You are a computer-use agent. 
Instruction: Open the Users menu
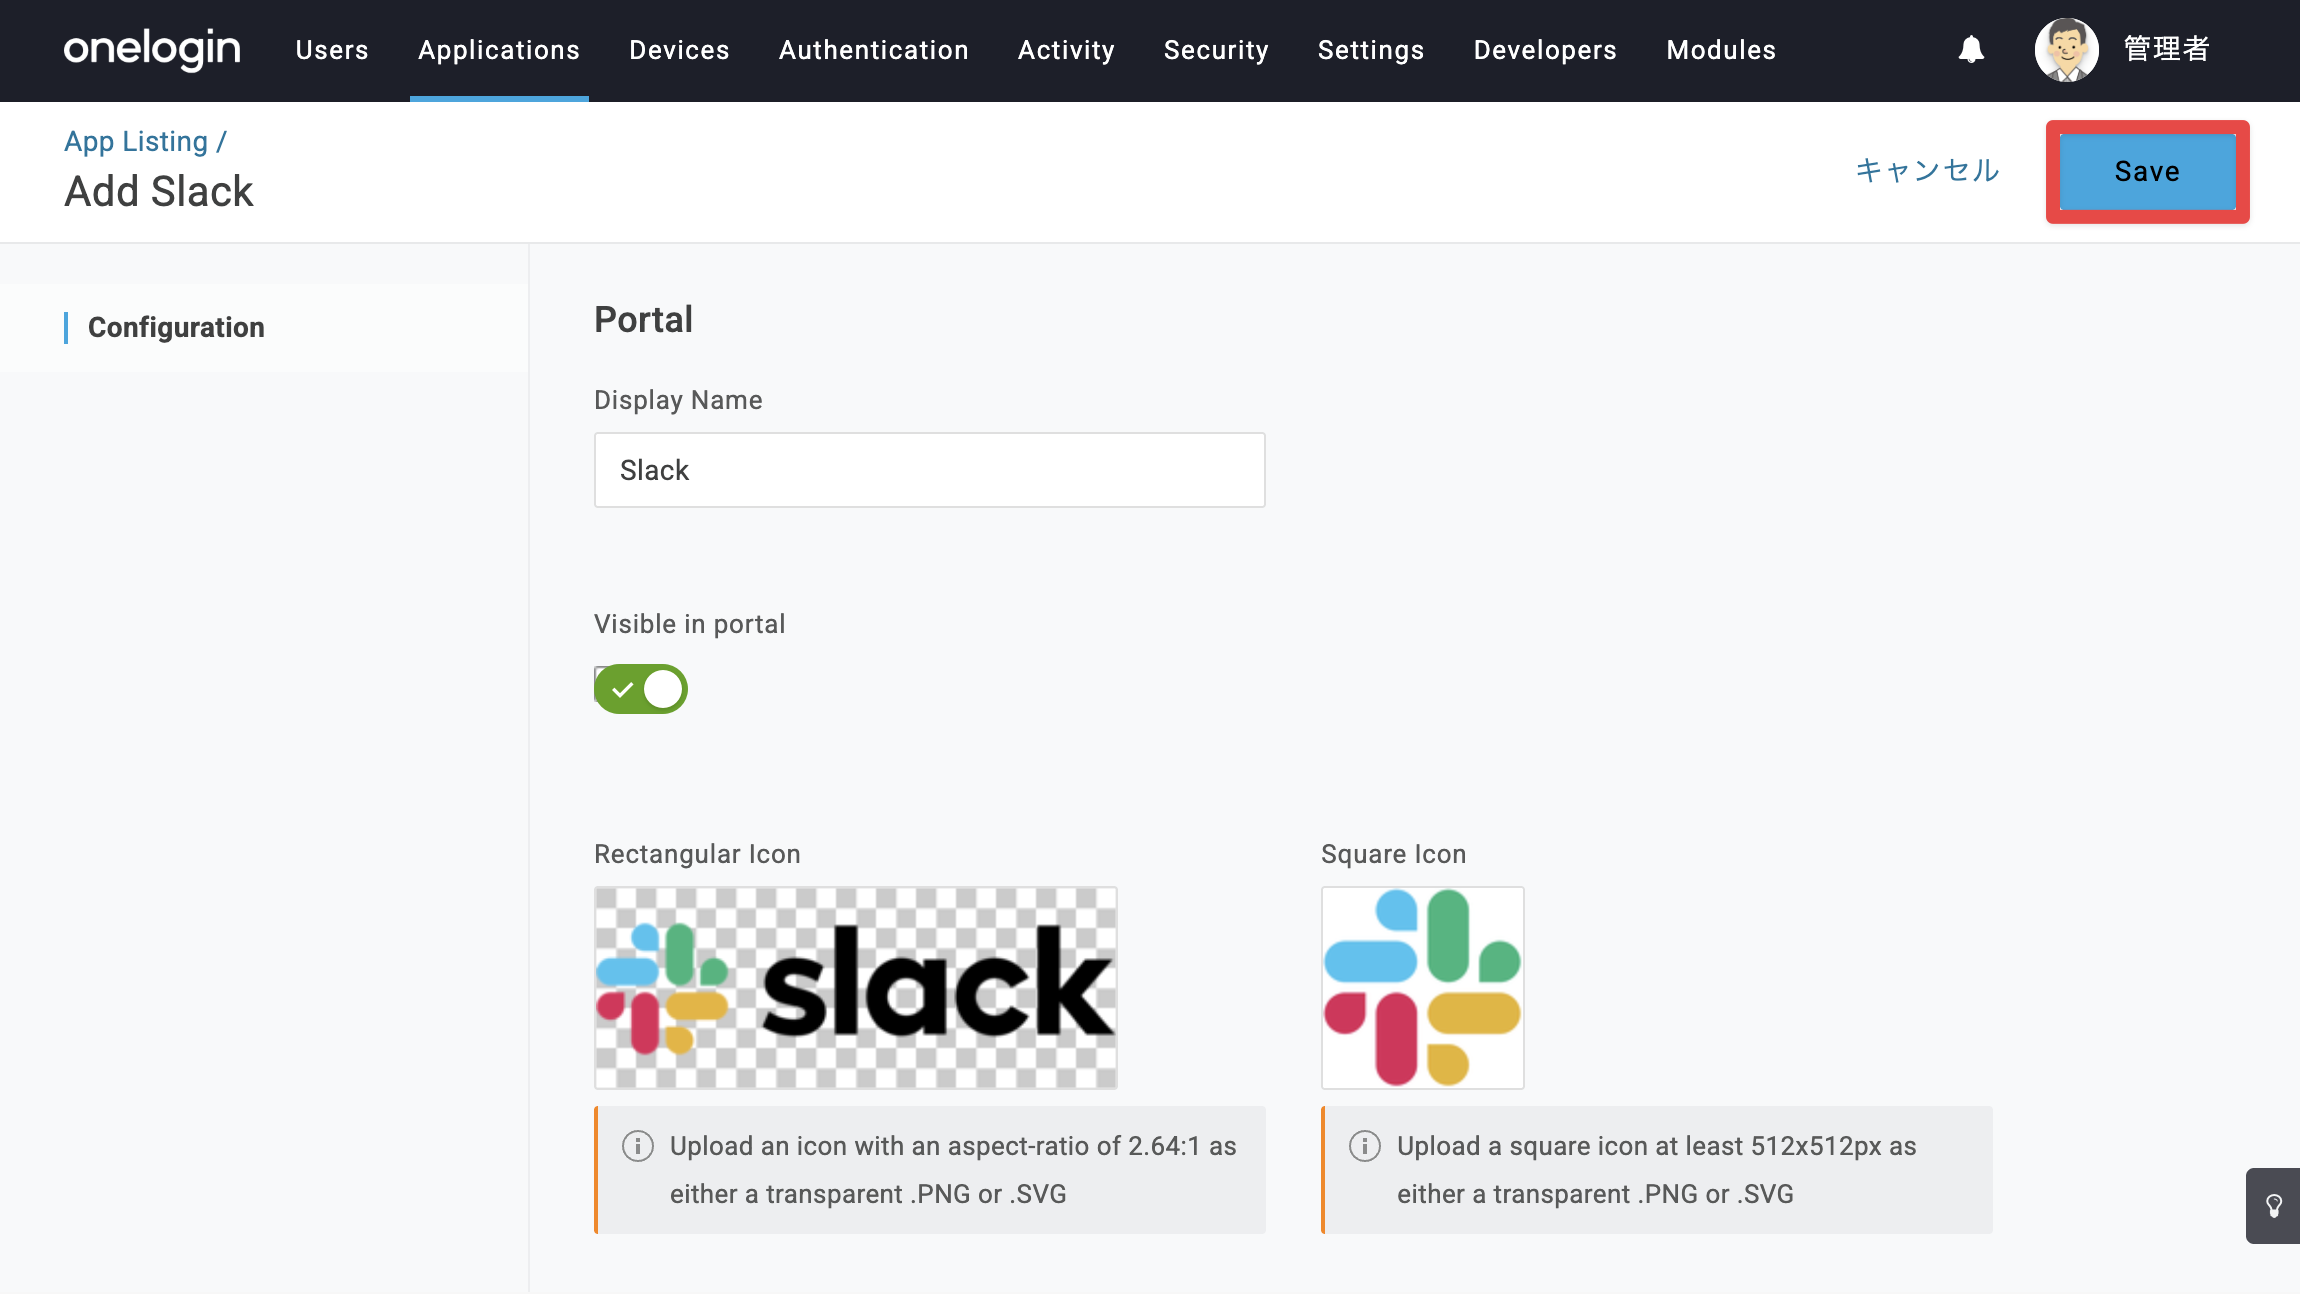tap(332, 50)
